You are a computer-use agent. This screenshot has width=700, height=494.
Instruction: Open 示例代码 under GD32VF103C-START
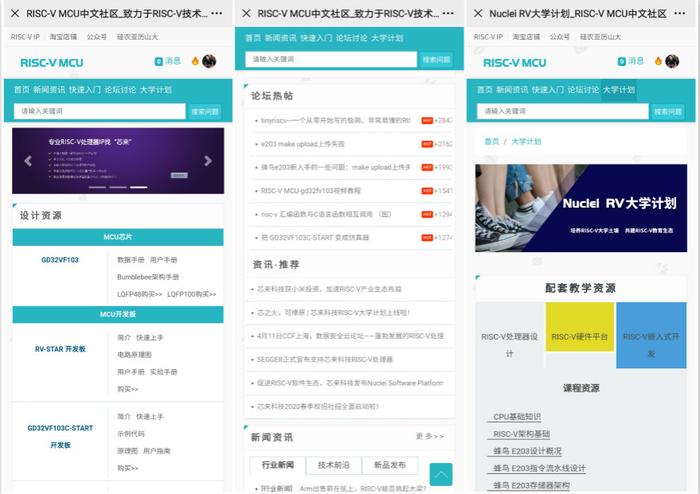[x=131, y=434]
